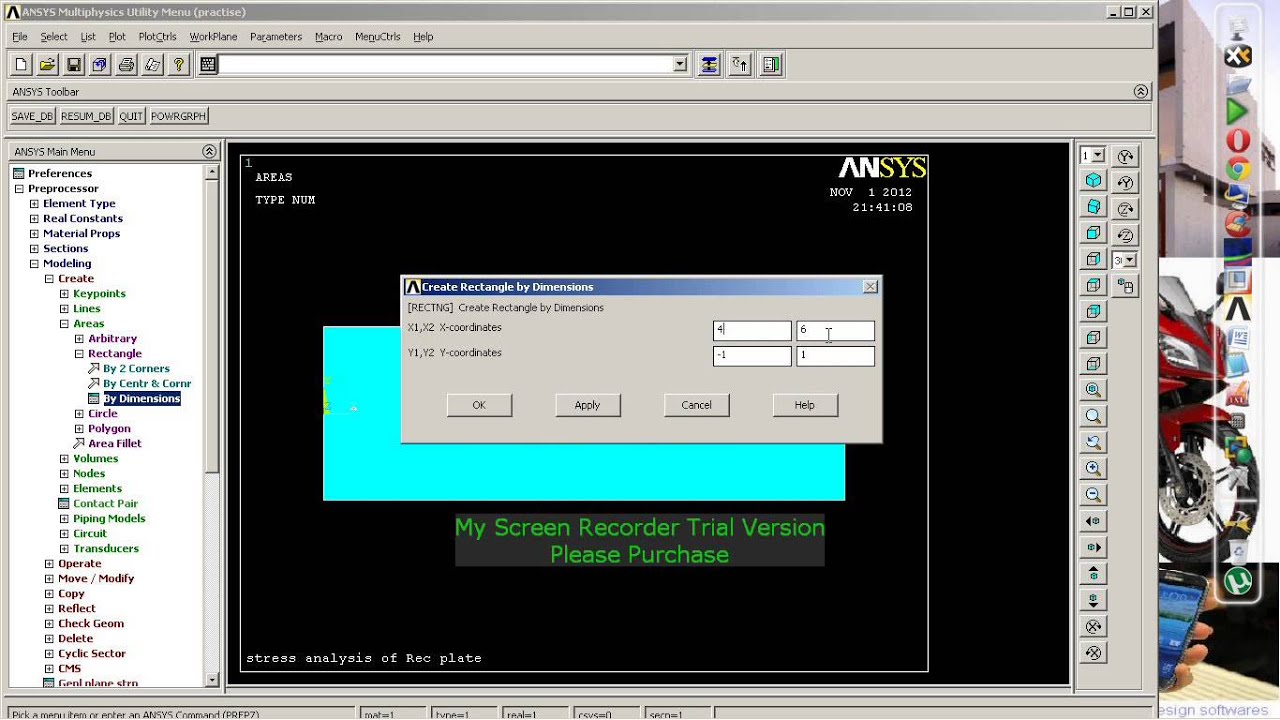Click Apply in Create Rectangle dialog
1280x720 pixels.
[x=587, y=405]
